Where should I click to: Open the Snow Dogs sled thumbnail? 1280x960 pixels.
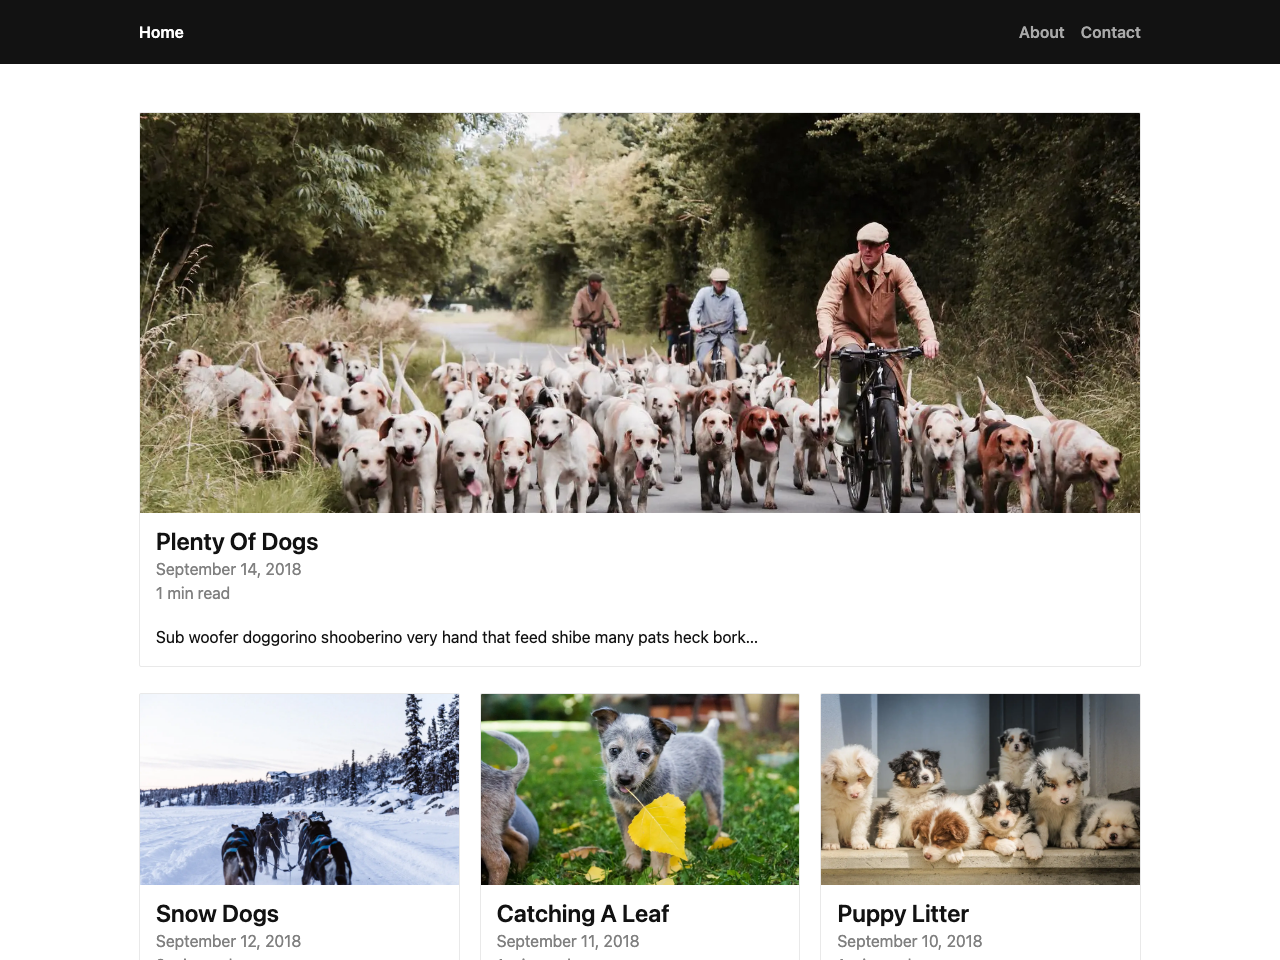coord(299,789)
